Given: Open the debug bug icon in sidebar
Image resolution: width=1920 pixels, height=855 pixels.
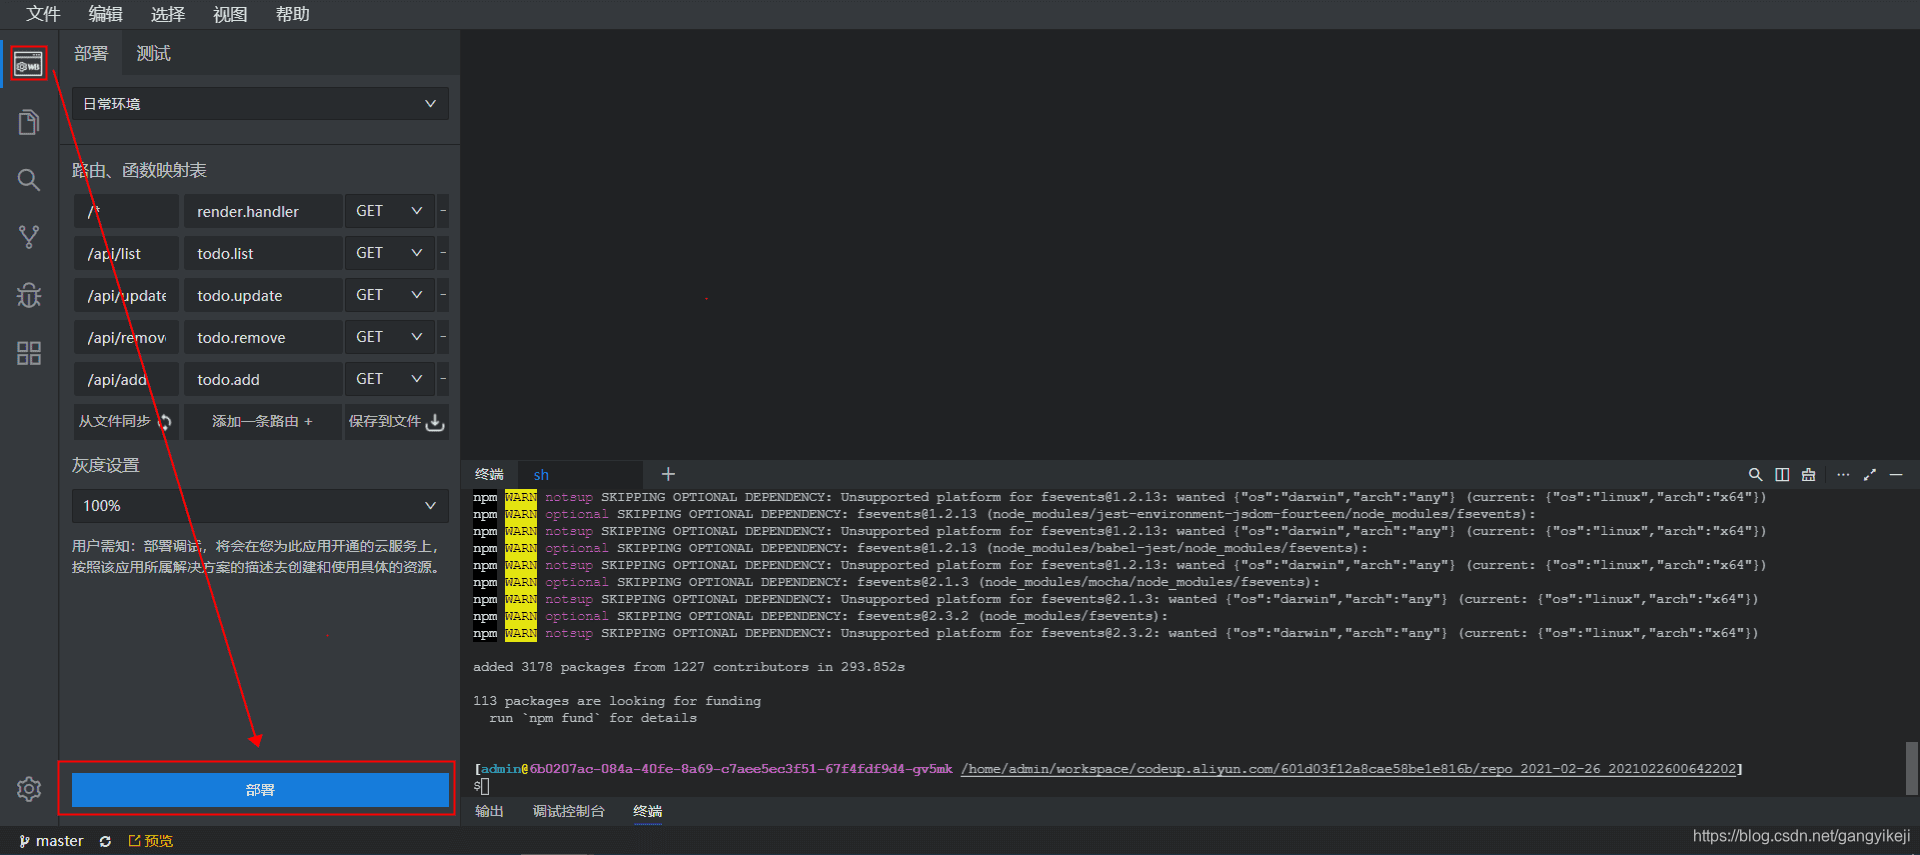Looking at the screenshot, I should (x=29, y=295).
